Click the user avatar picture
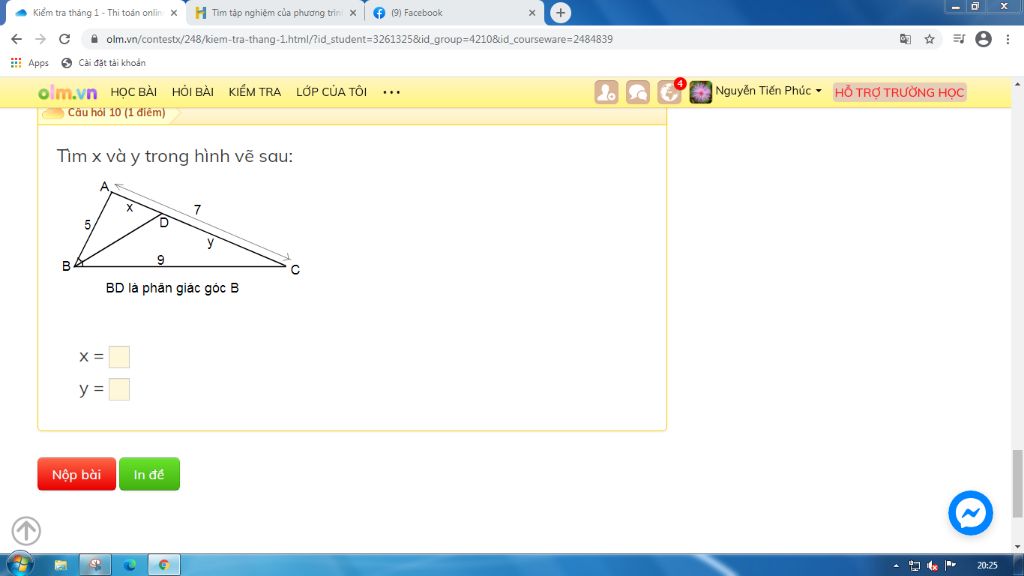This screenshot has height=576, width=1024. pos(700,92)
